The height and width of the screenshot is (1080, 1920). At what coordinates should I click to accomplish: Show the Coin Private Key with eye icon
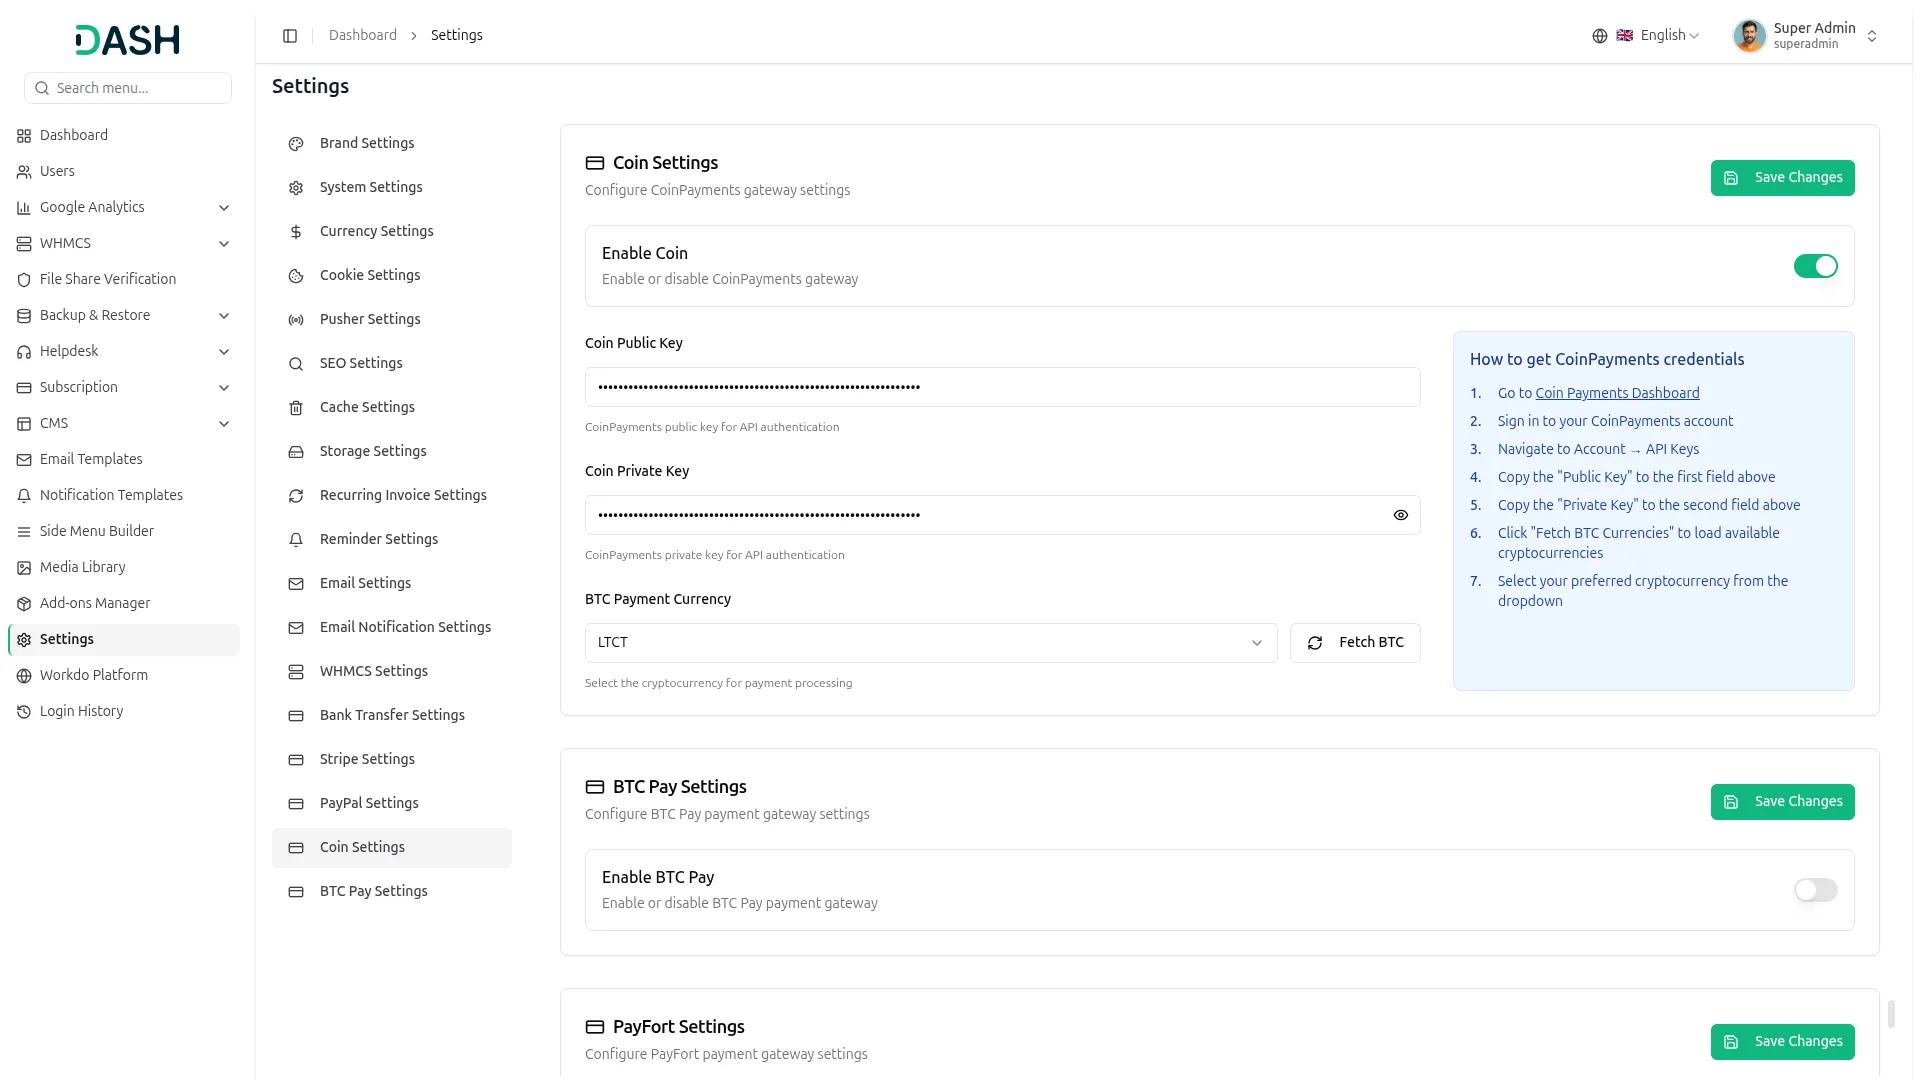[x=1401, y=515]
